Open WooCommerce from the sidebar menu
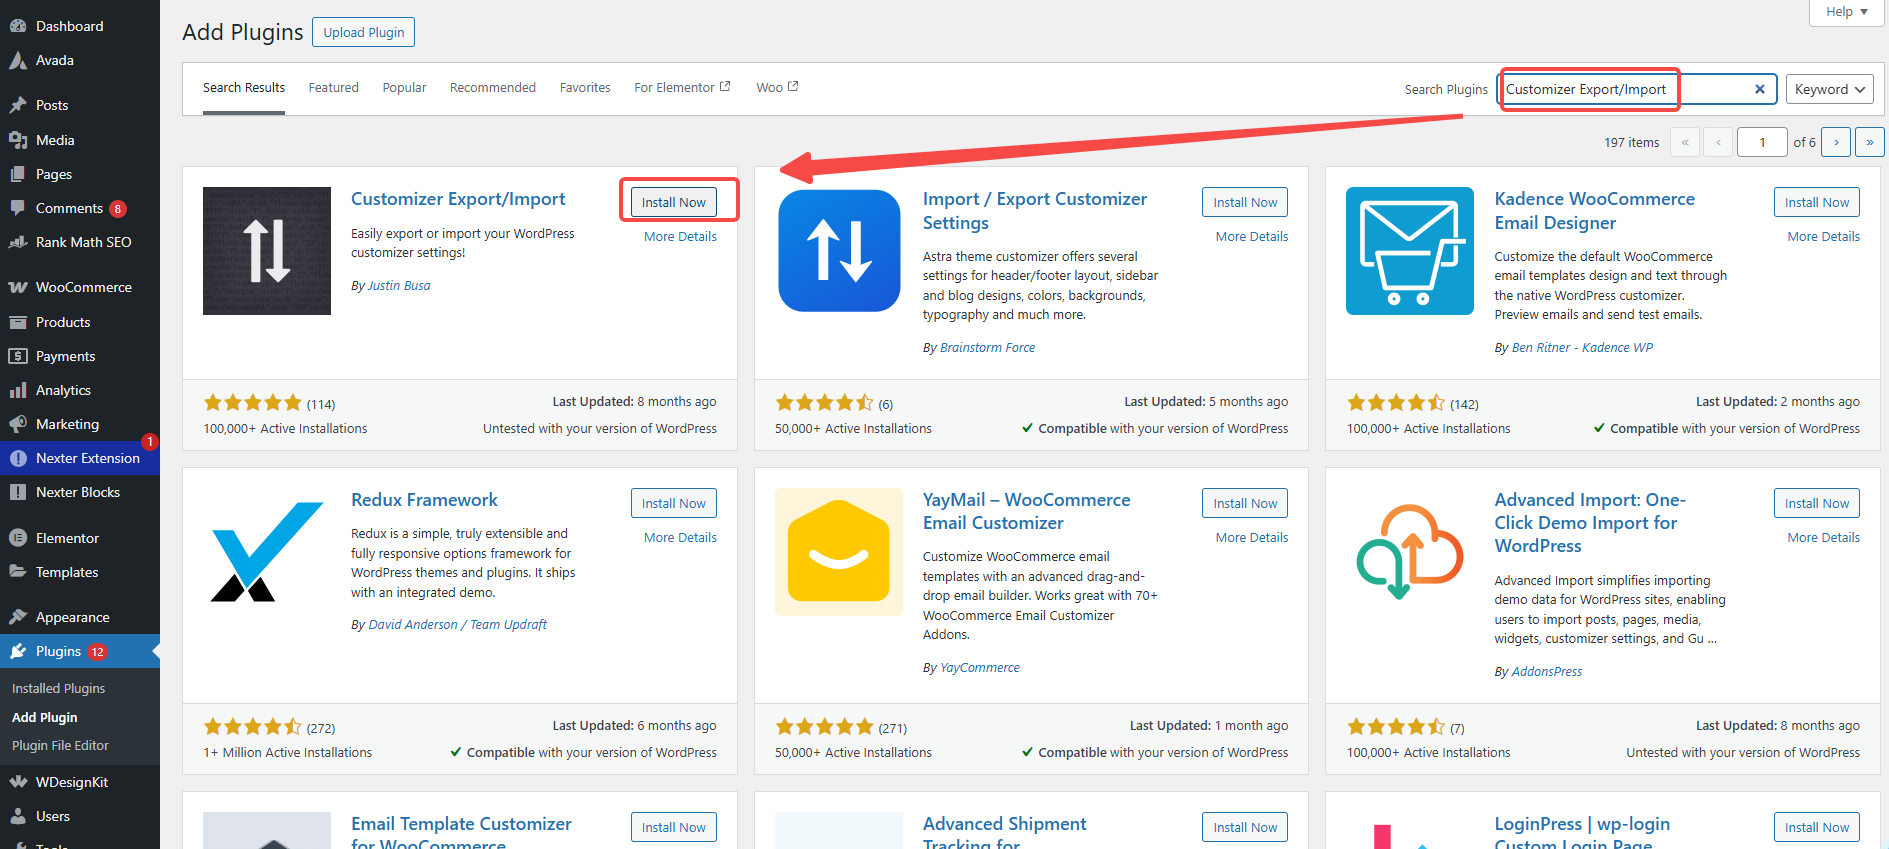Viewport: 1889px width, 849px height. coord(83,287)
